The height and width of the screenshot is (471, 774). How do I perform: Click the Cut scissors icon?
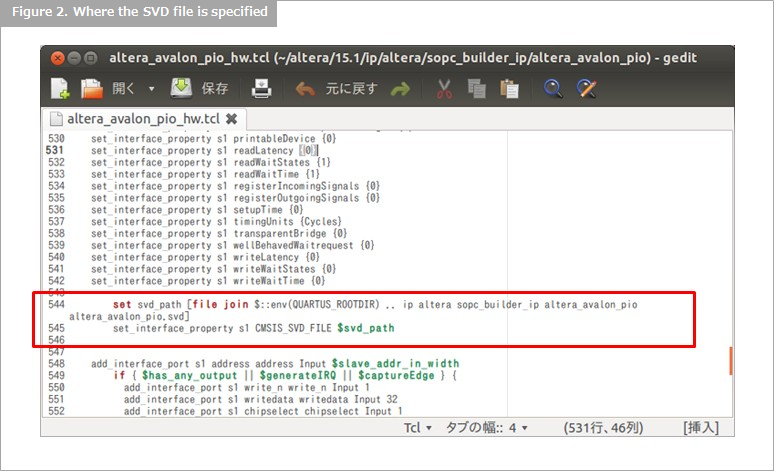pyautogui.click(x=444, y=89)
